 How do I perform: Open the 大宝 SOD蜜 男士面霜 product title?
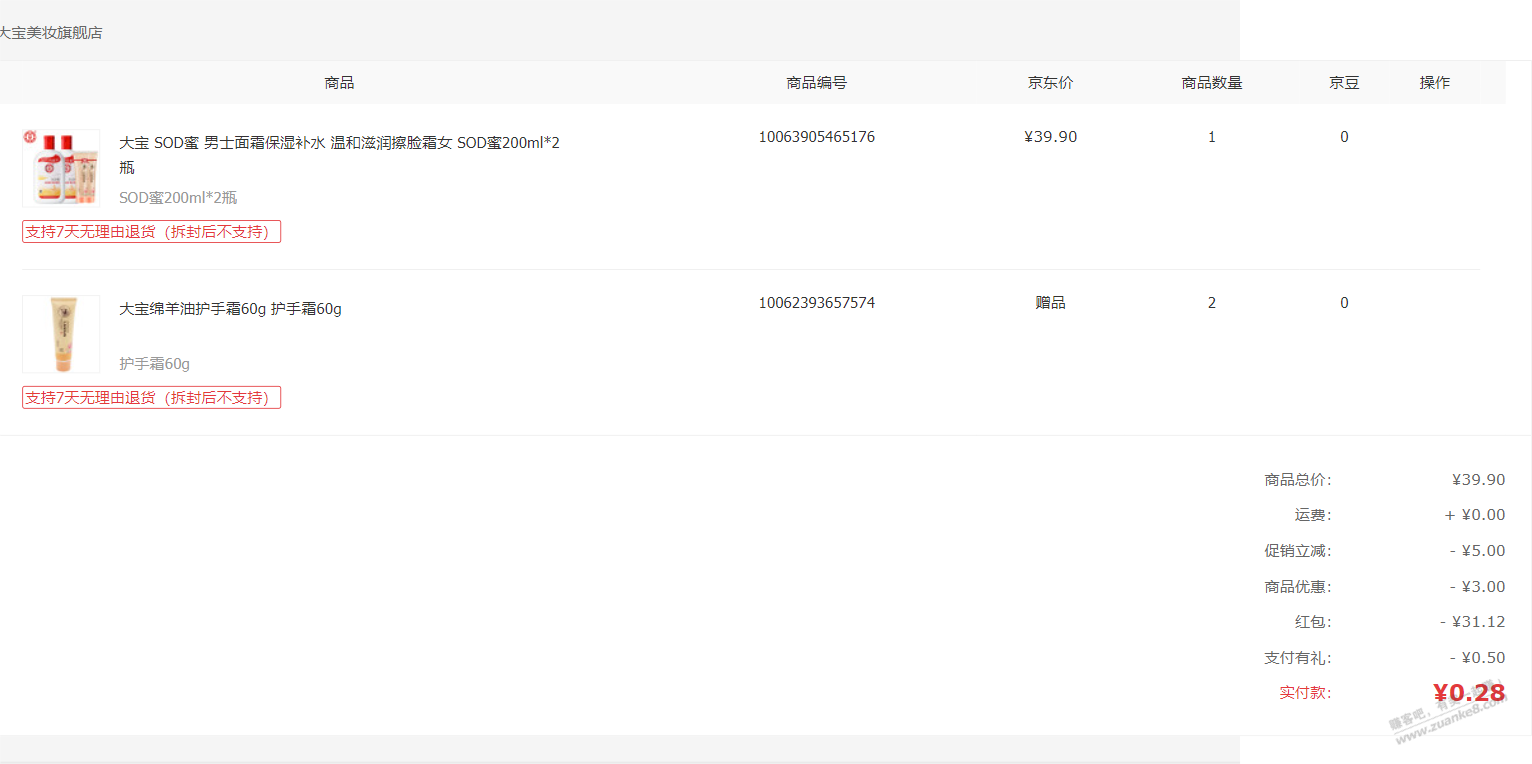click(x=339, y=155)
